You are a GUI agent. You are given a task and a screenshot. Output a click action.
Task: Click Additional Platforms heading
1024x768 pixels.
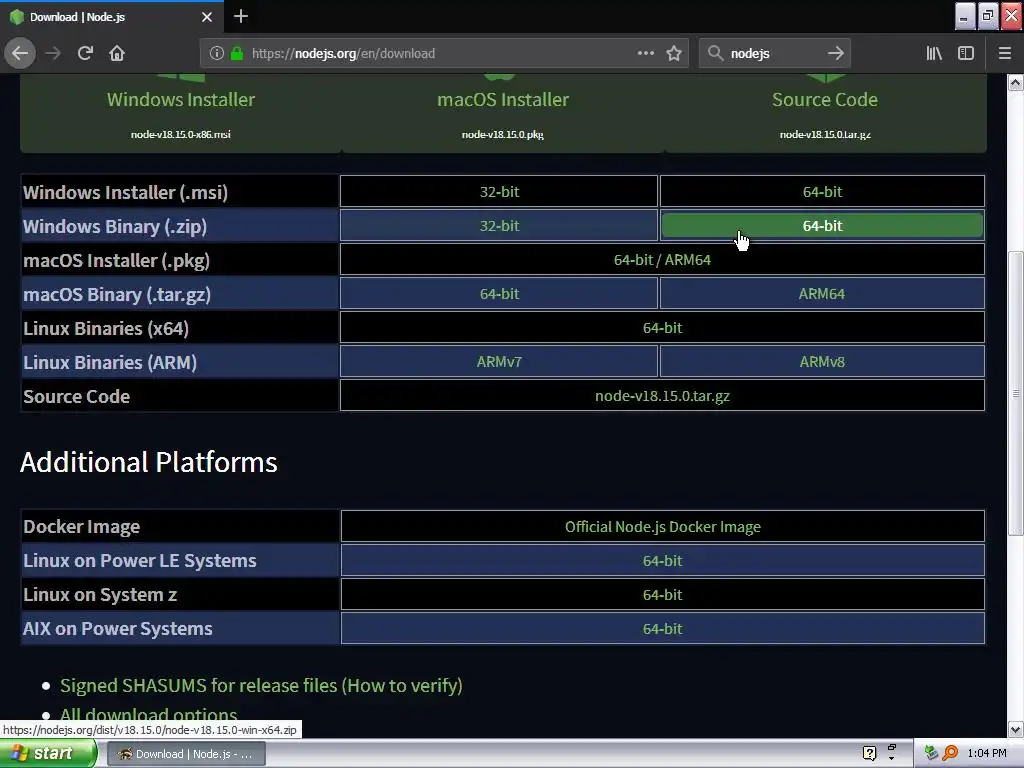pyautogui.click(x=149, y=462)
